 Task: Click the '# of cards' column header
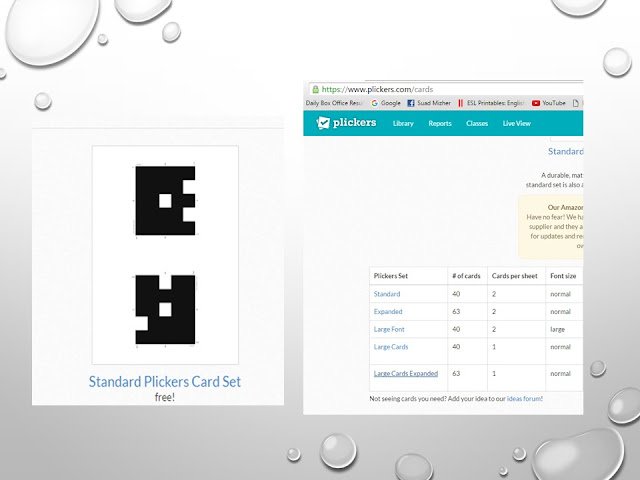point(466,276)
